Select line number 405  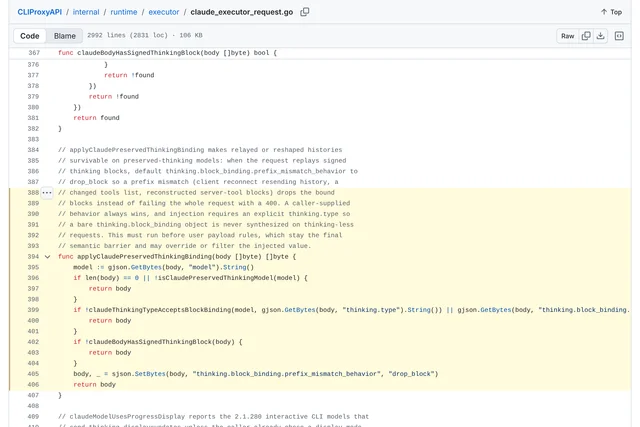coord(33,374)
